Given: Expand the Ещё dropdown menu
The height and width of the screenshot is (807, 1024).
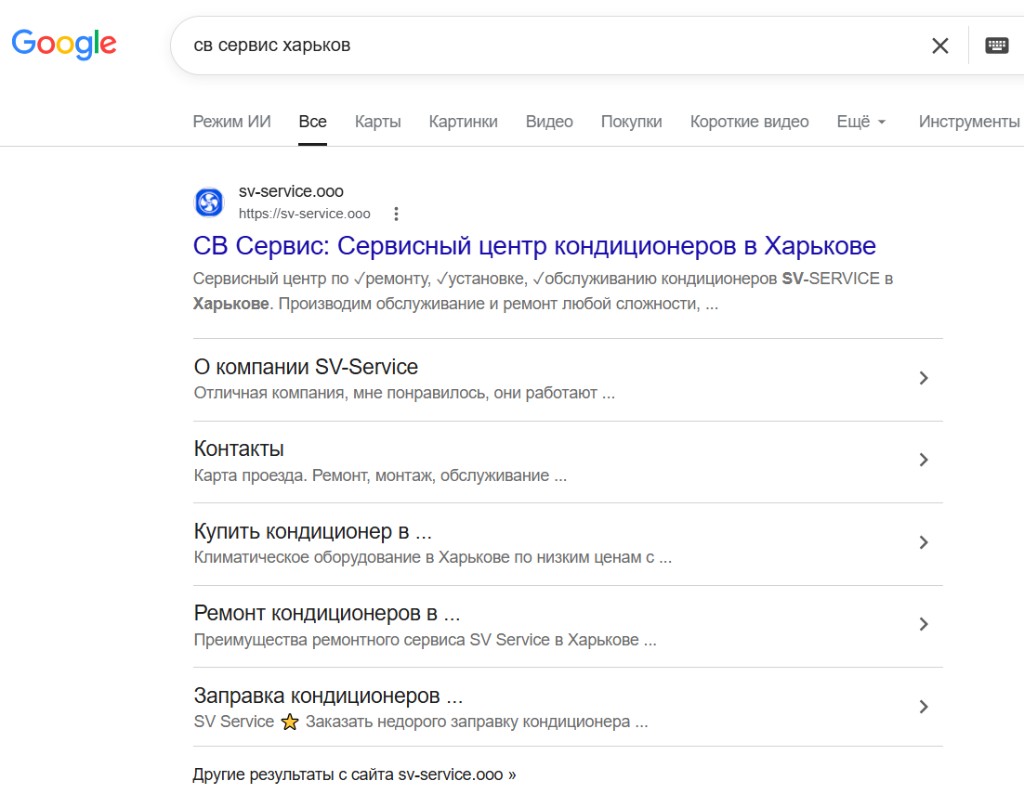Looking at the screenshot, I should pos(861,121).
